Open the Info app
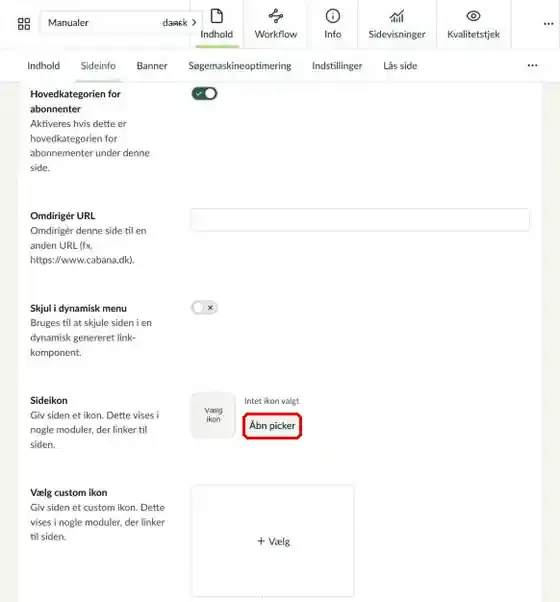The image size is (560, 602). (x=332, y=24)
